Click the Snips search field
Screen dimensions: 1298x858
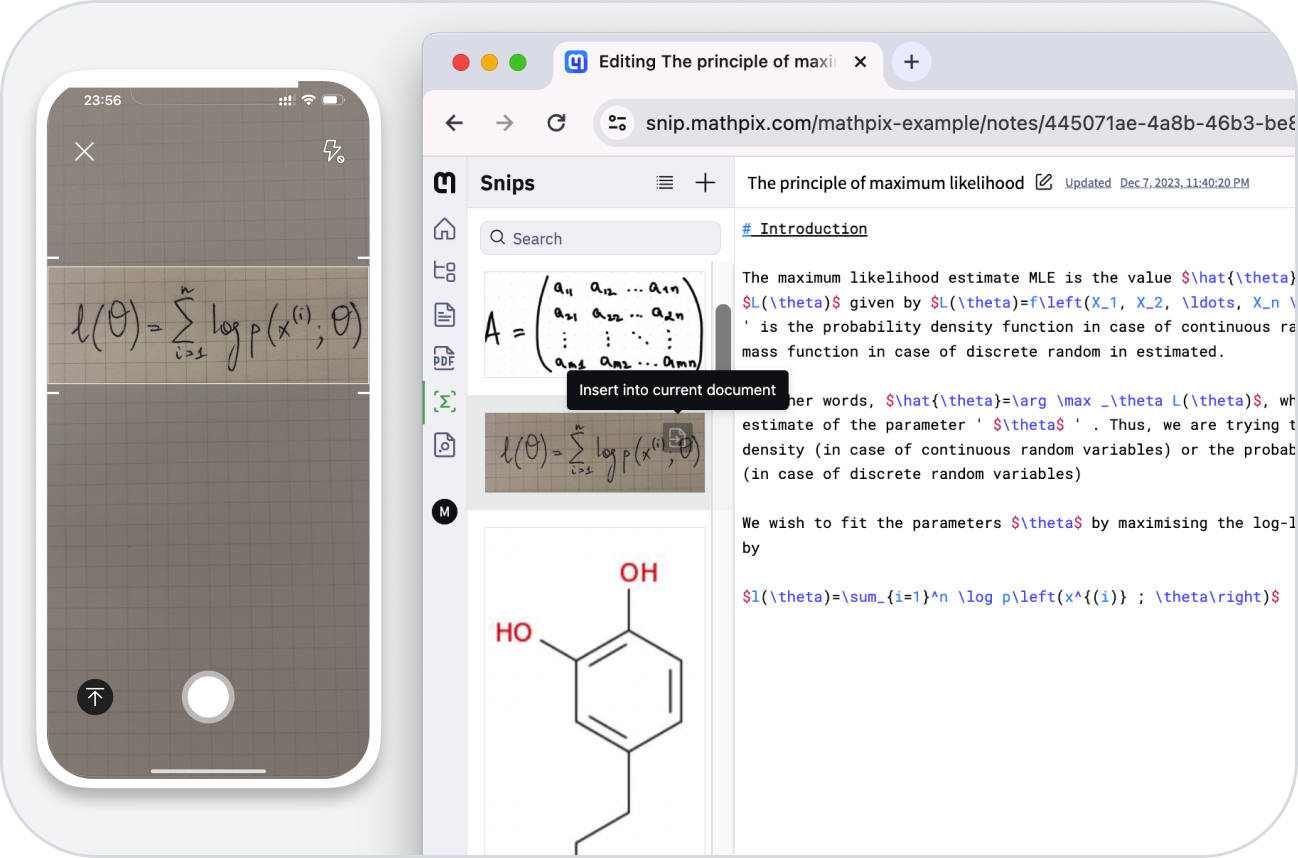[x=600, y=239]
